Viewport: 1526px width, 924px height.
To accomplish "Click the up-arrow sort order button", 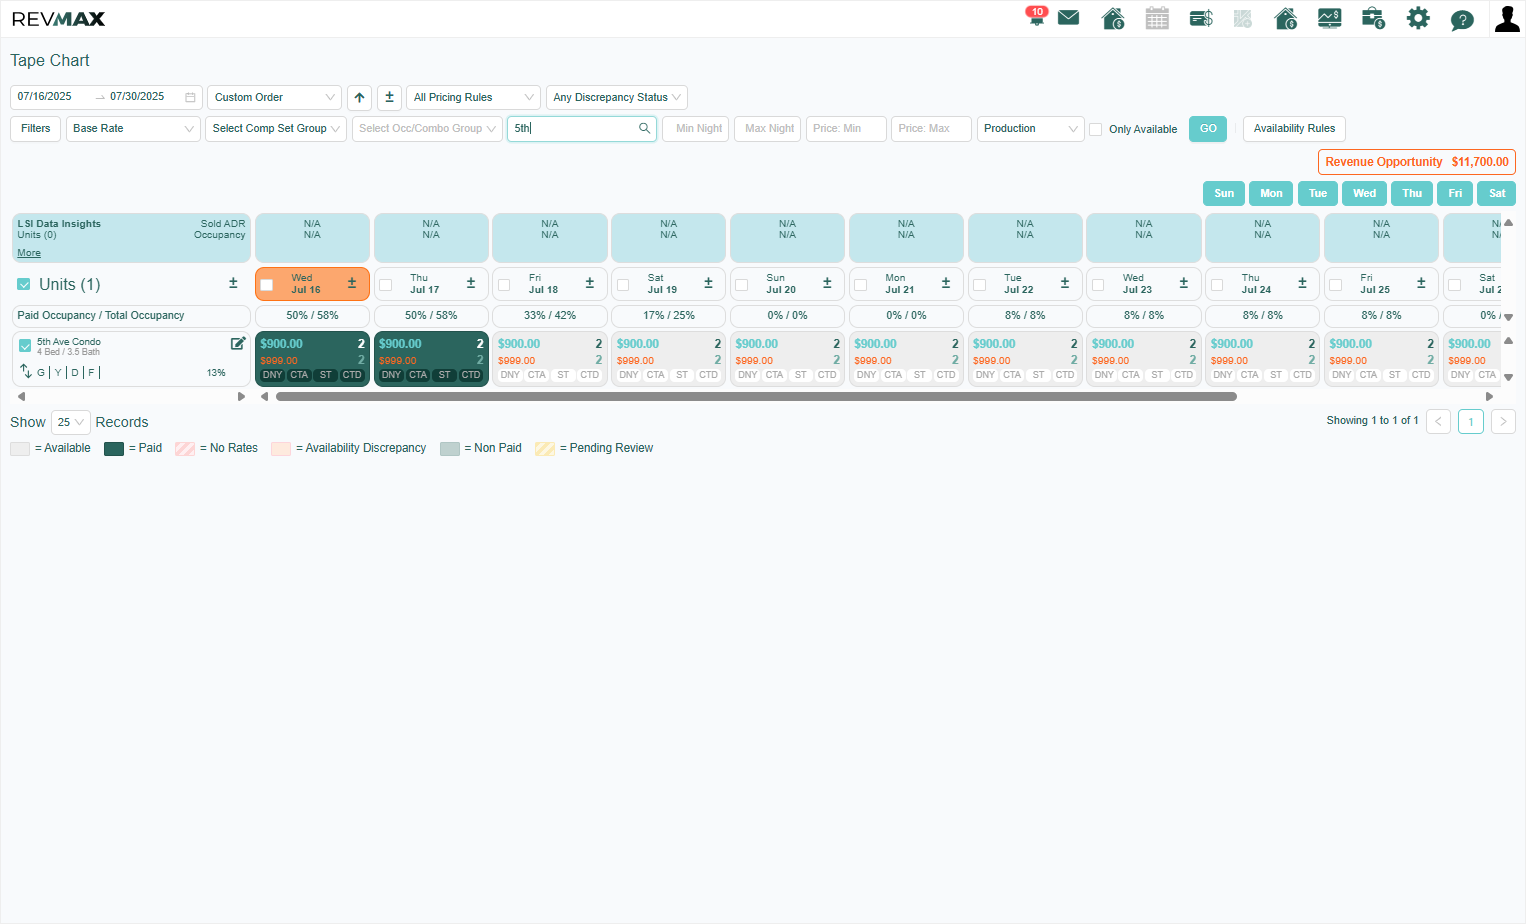I will tap(360, 97).
